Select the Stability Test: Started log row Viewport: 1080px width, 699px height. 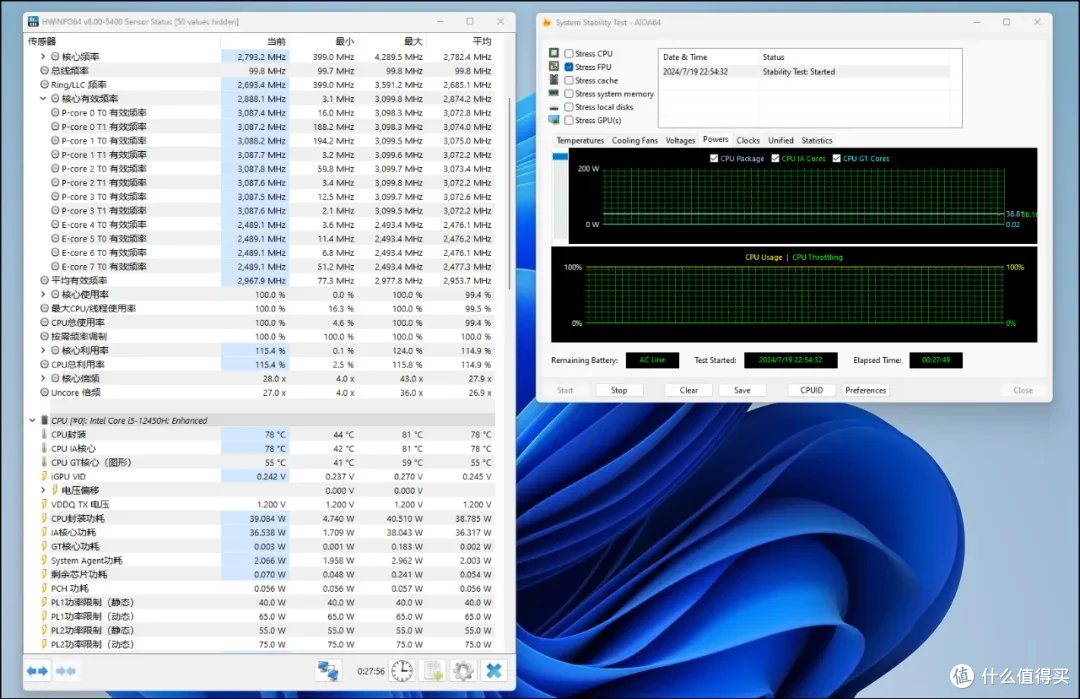804,72
